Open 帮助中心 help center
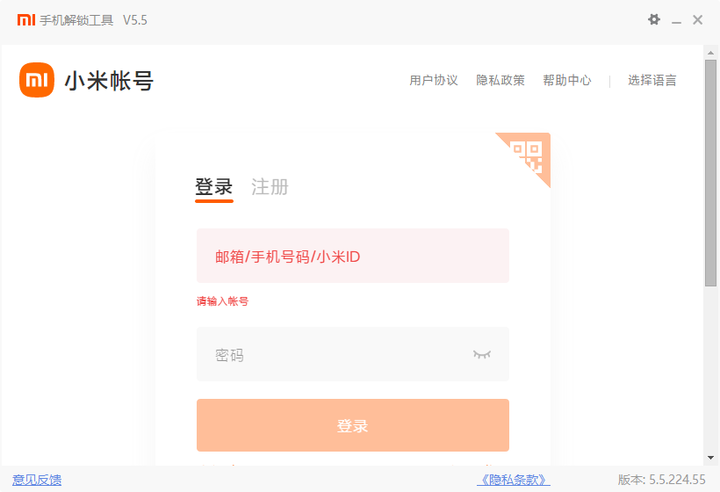 tap(567, 80)
